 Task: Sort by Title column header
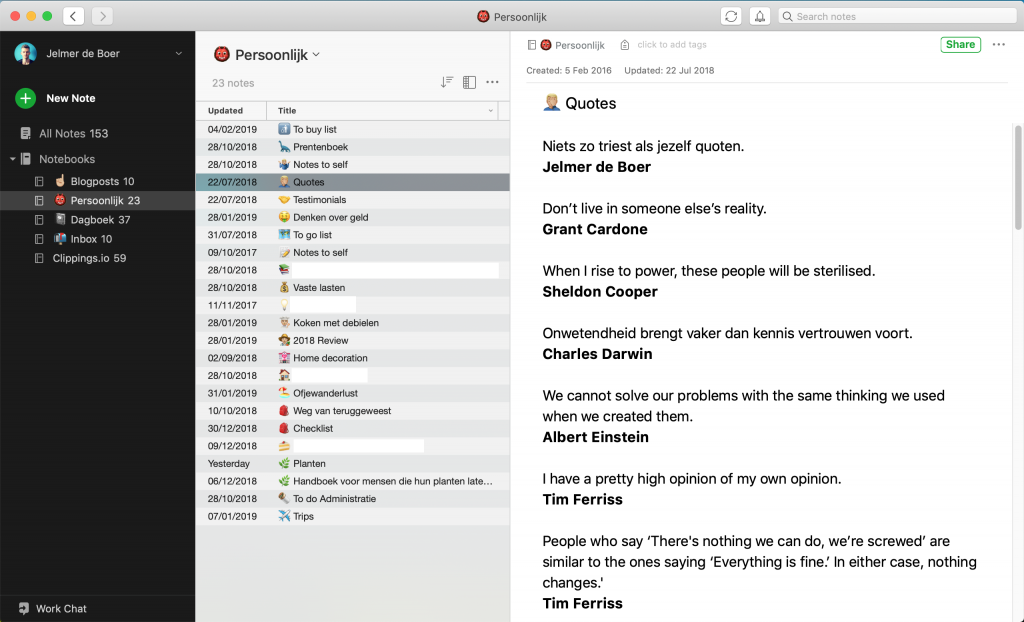pos(382,110)
